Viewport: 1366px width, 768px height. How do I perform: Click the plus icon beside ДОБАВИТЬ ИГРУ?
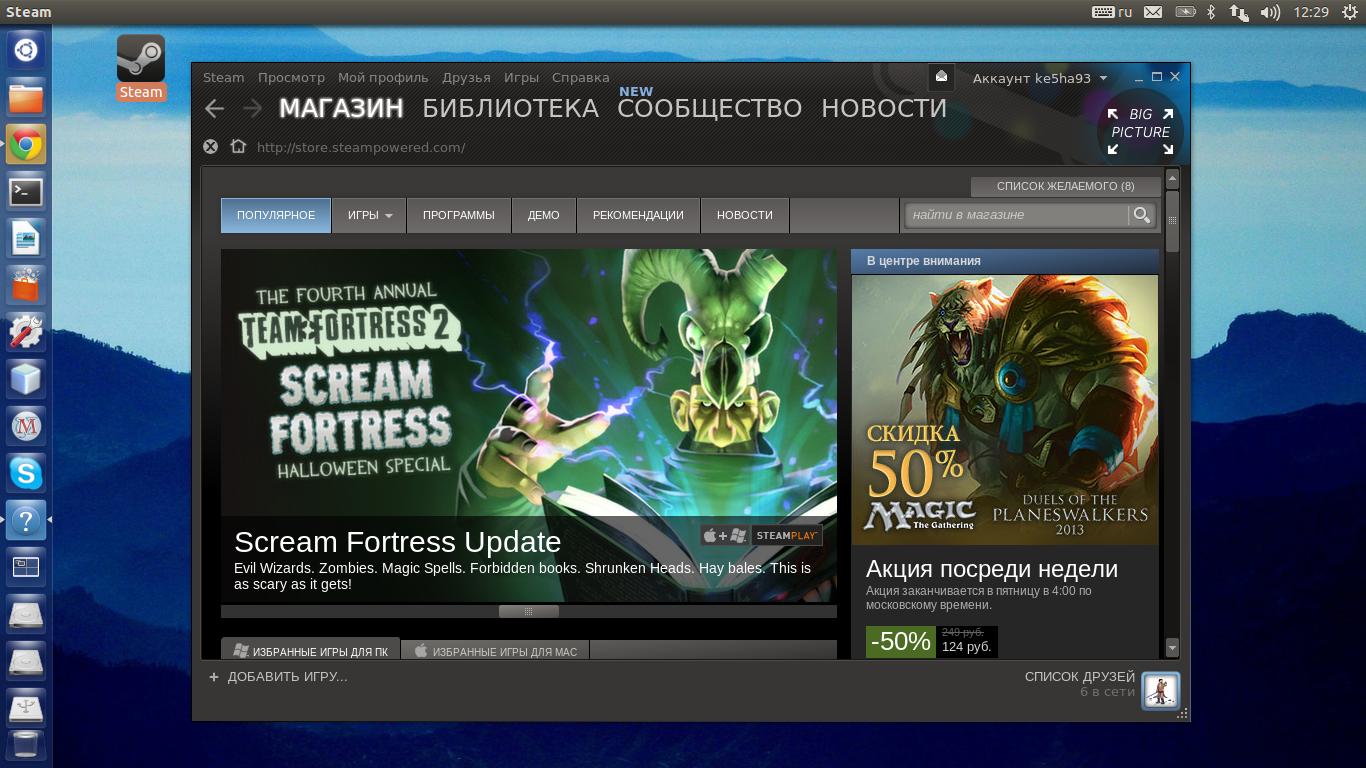214,677
